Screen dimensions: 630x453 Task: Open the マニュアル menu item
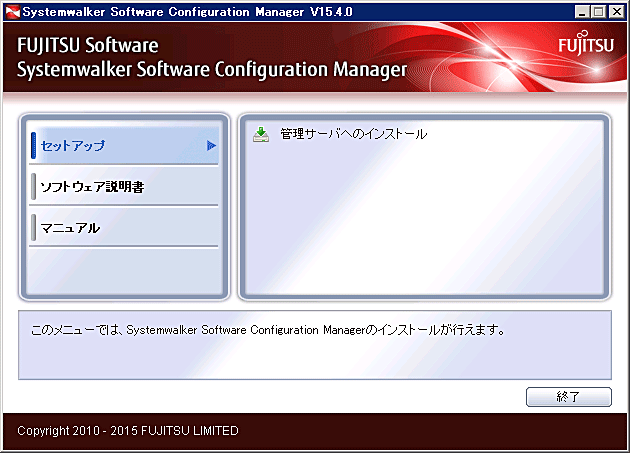click(124, 228)
